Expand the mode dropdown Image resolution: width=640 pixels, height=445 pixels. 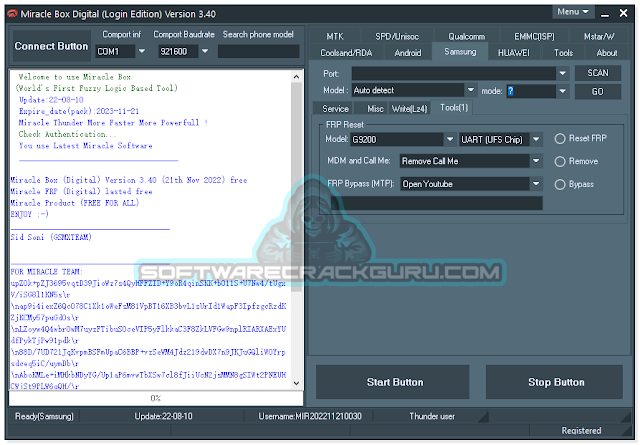pos(562,91)
